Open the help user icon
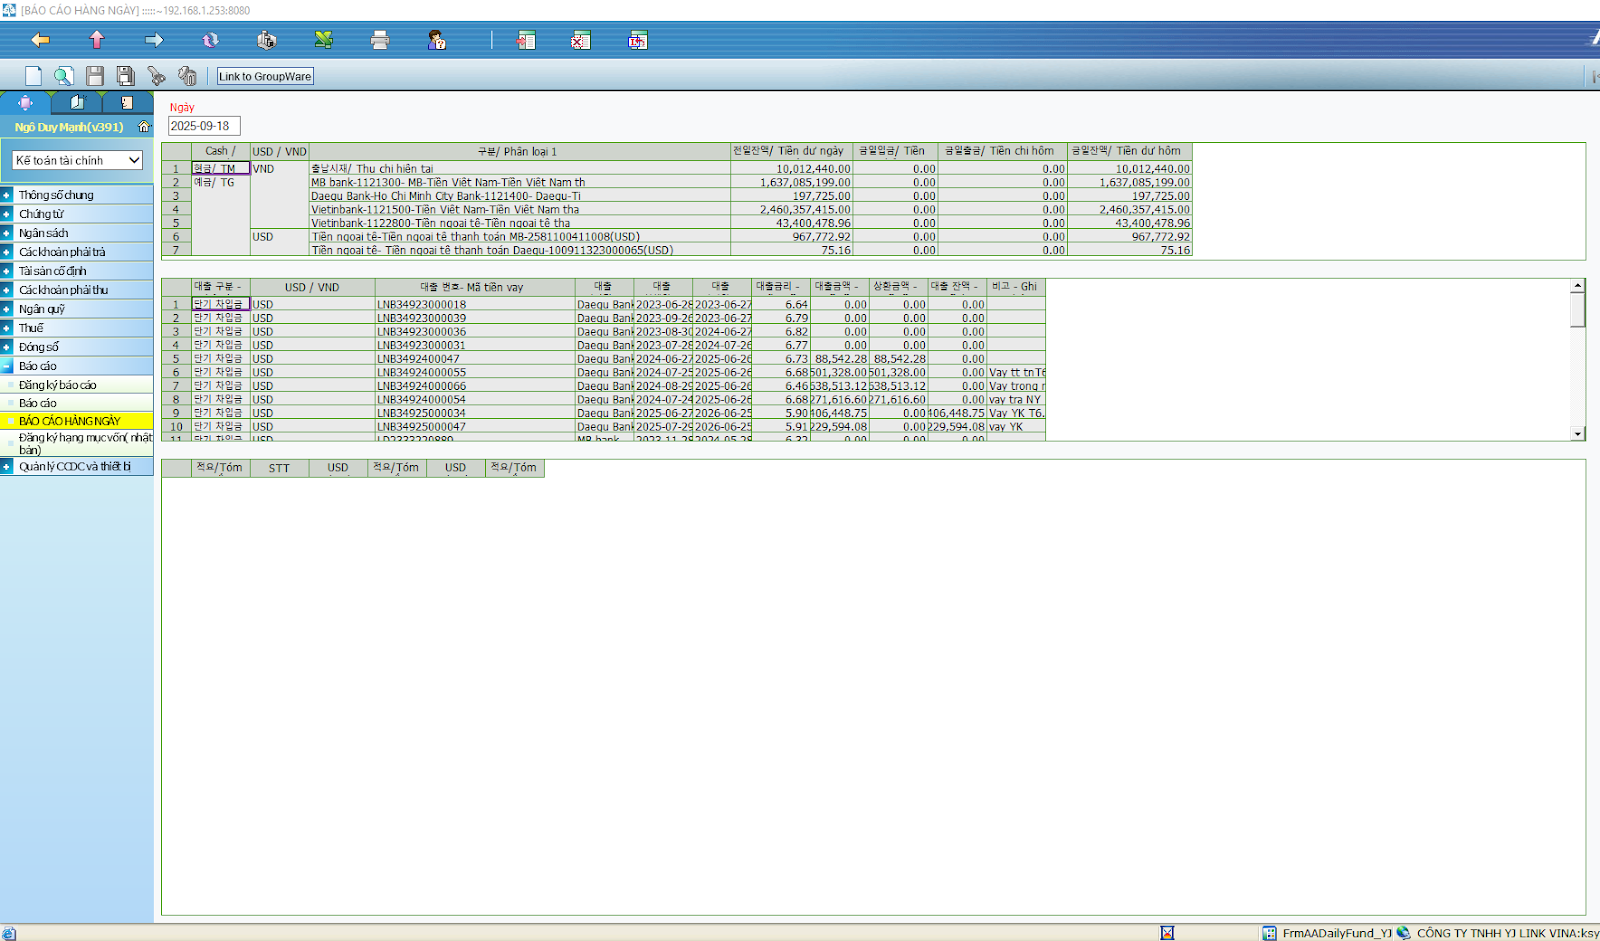Screen dimensions: 1600x941 click(x=437, y=40)
